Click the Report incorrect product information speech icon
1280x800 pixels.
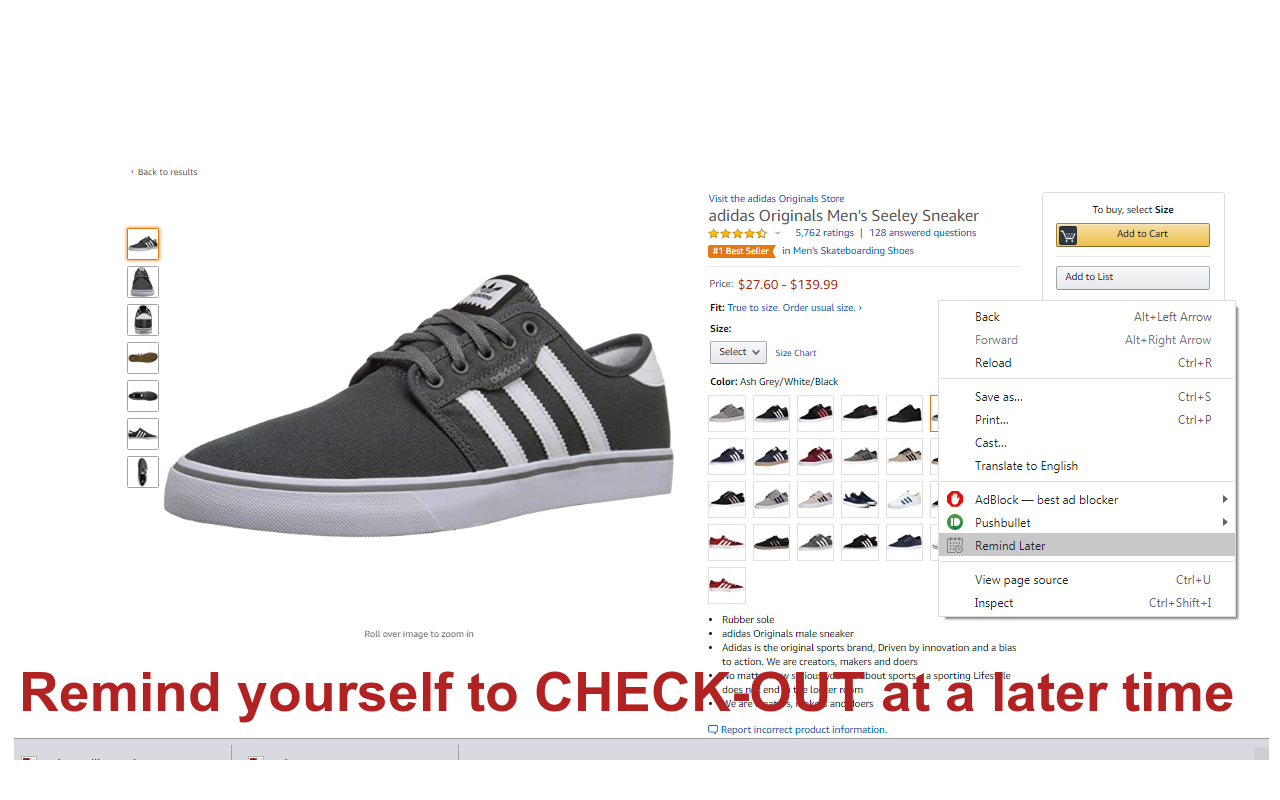tap(713, 730)
